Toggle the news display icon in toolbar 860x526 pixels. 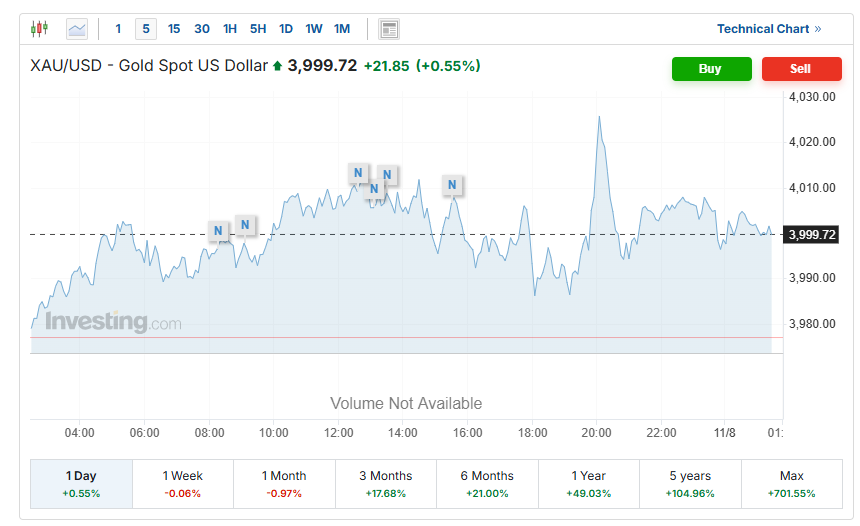pos(389,29)
